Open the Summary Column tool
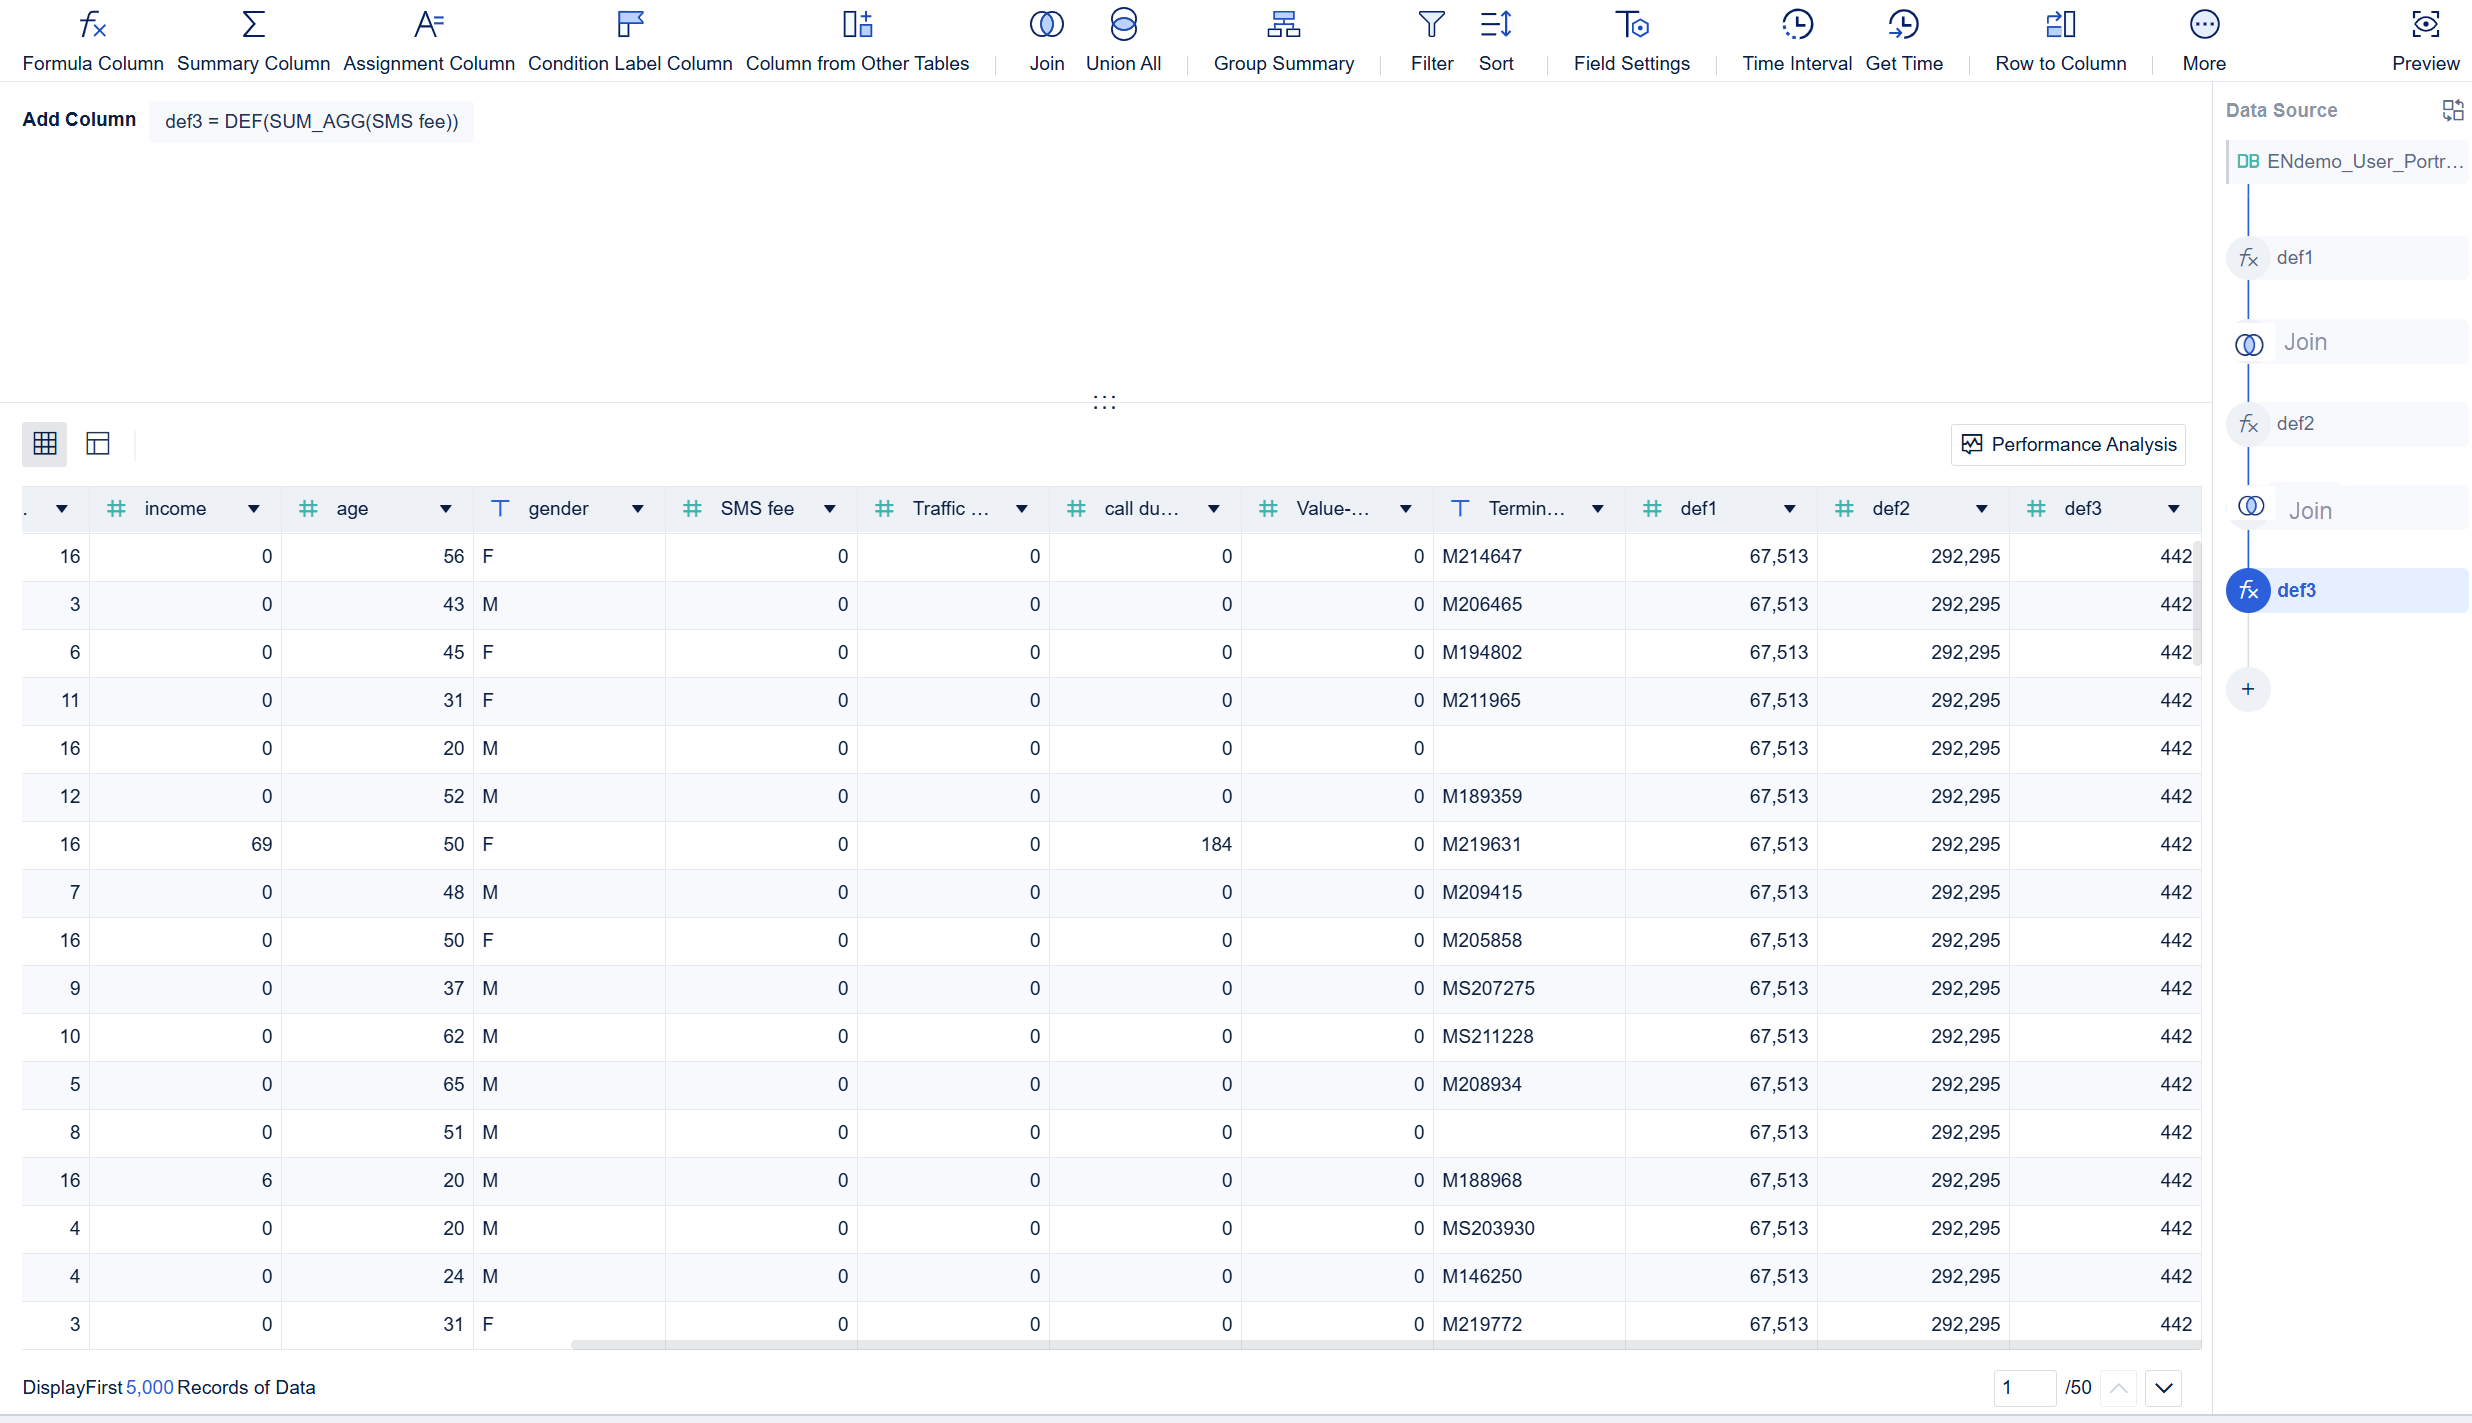This screenshot has height=1423, width=2472. pyautogui.click(x=253, y=38)
